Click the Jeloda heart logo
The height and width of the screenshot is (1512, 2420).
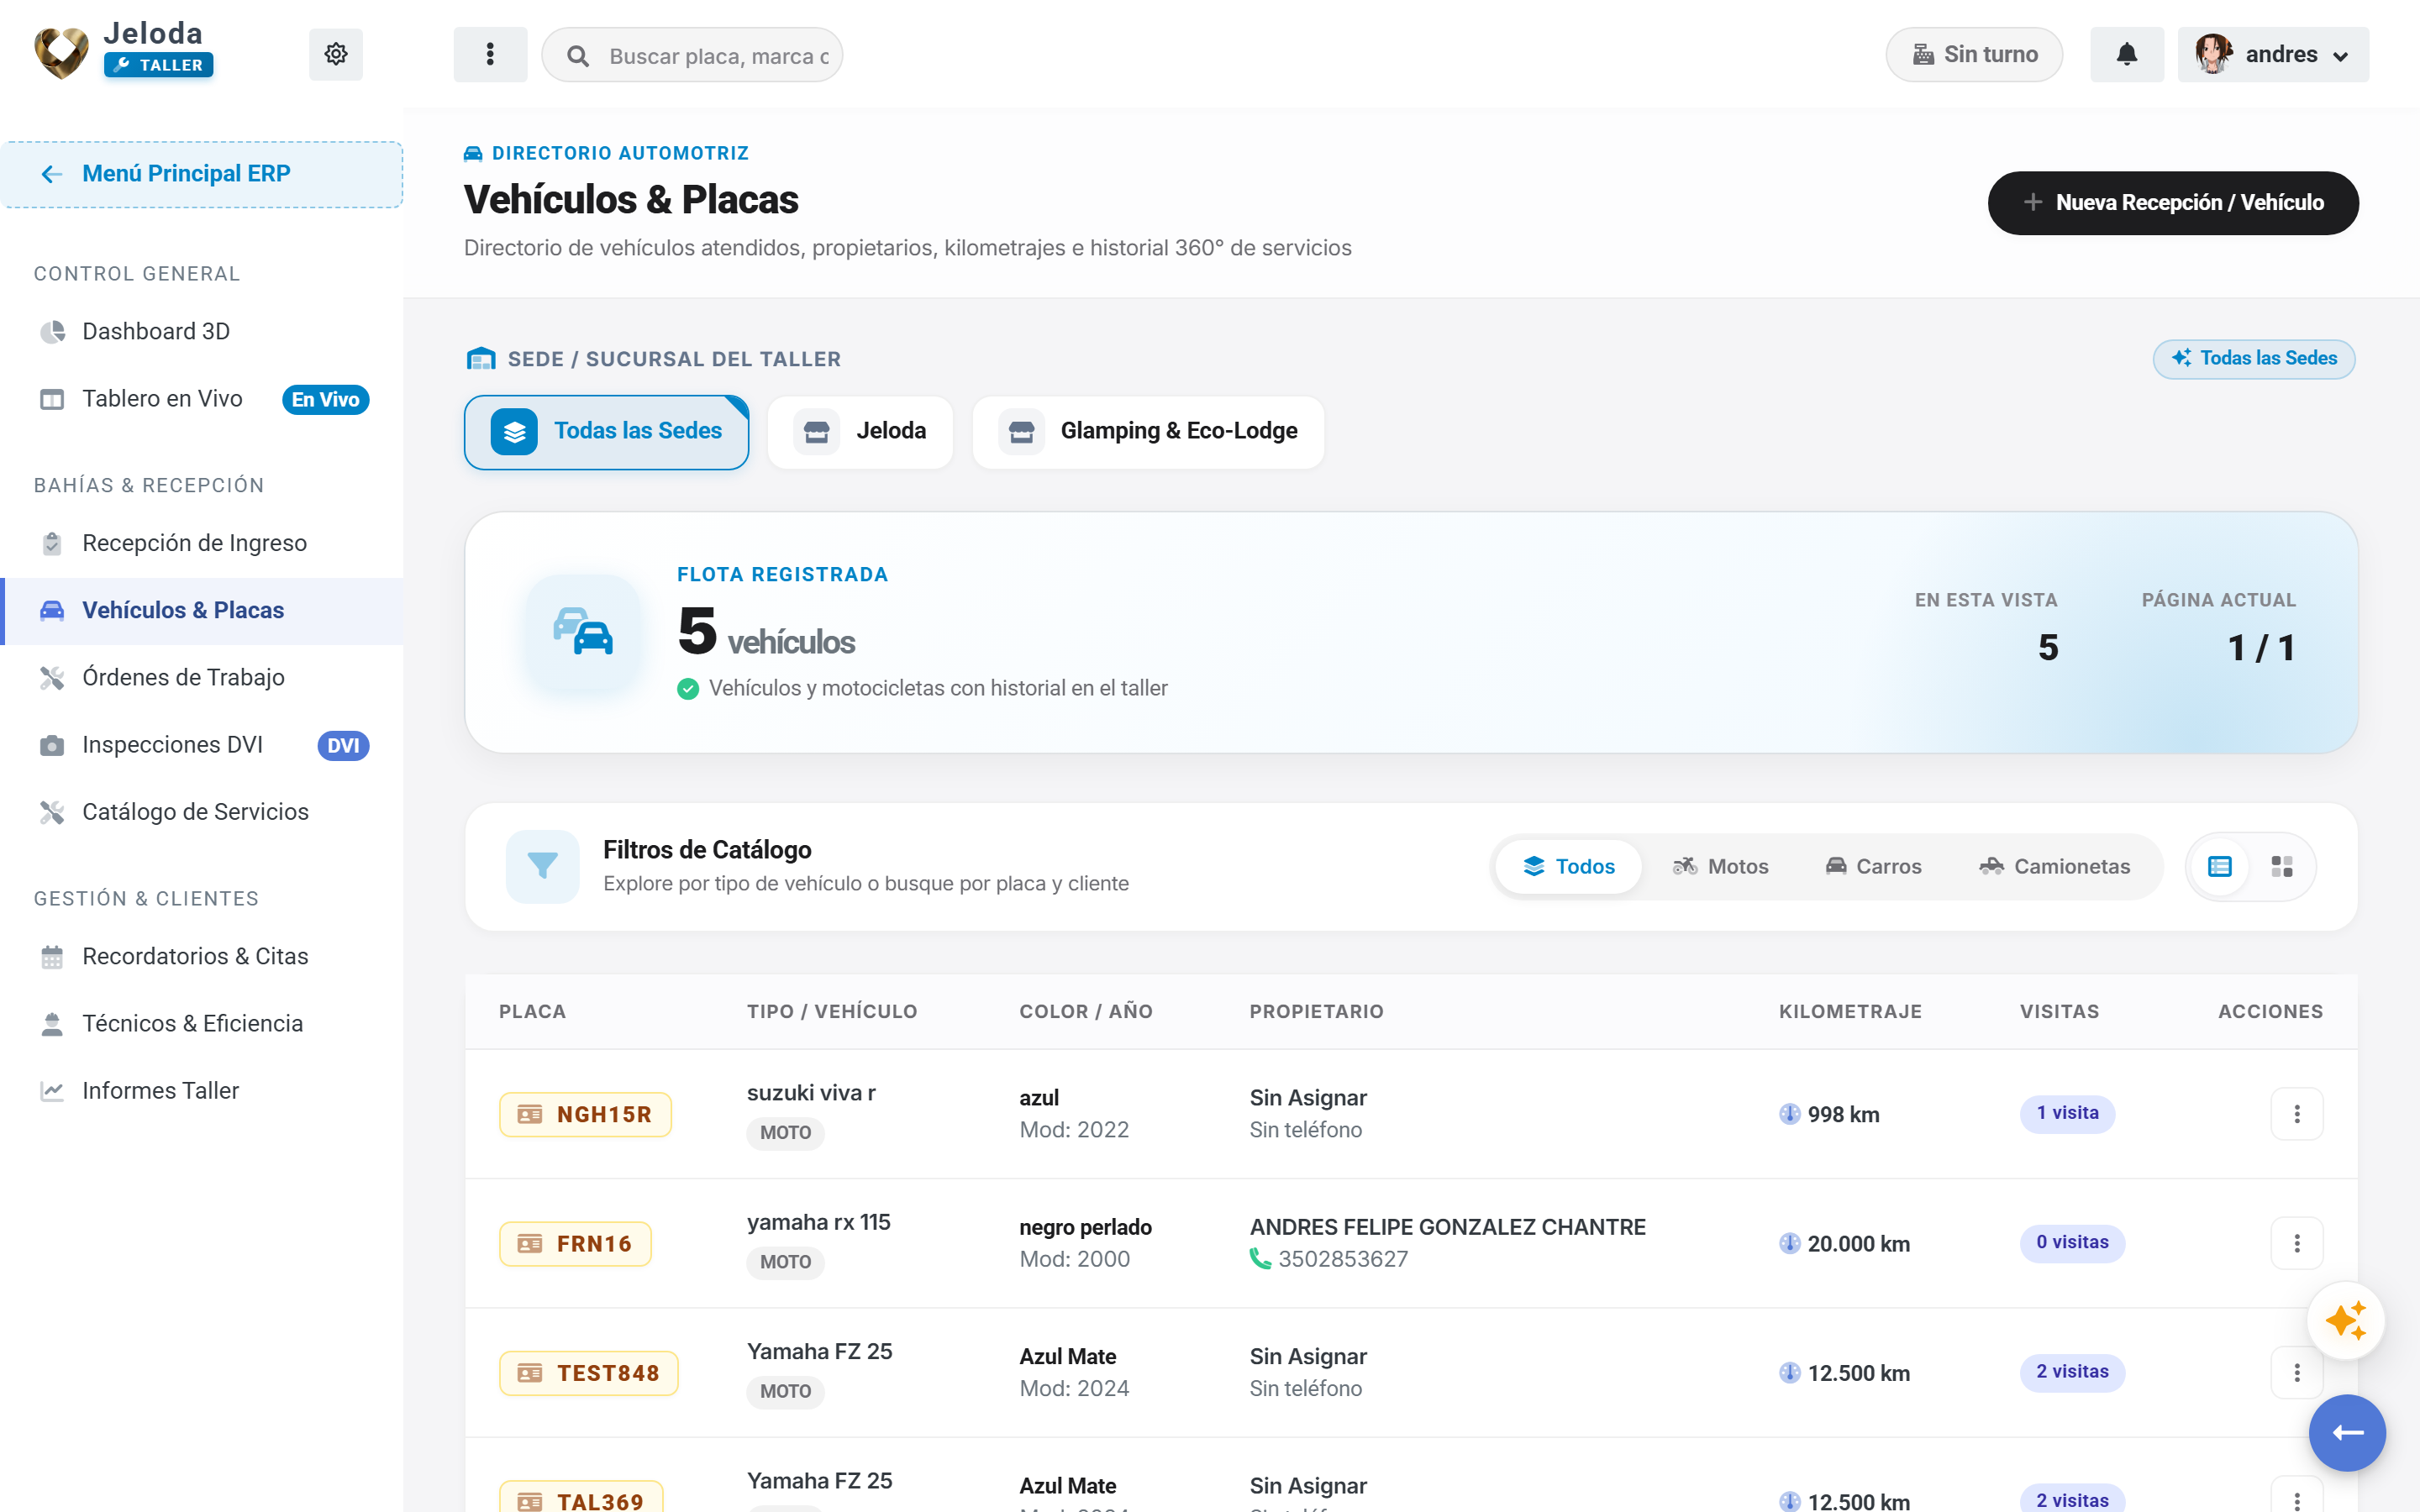pyautogui.click(x=61, y=52)
